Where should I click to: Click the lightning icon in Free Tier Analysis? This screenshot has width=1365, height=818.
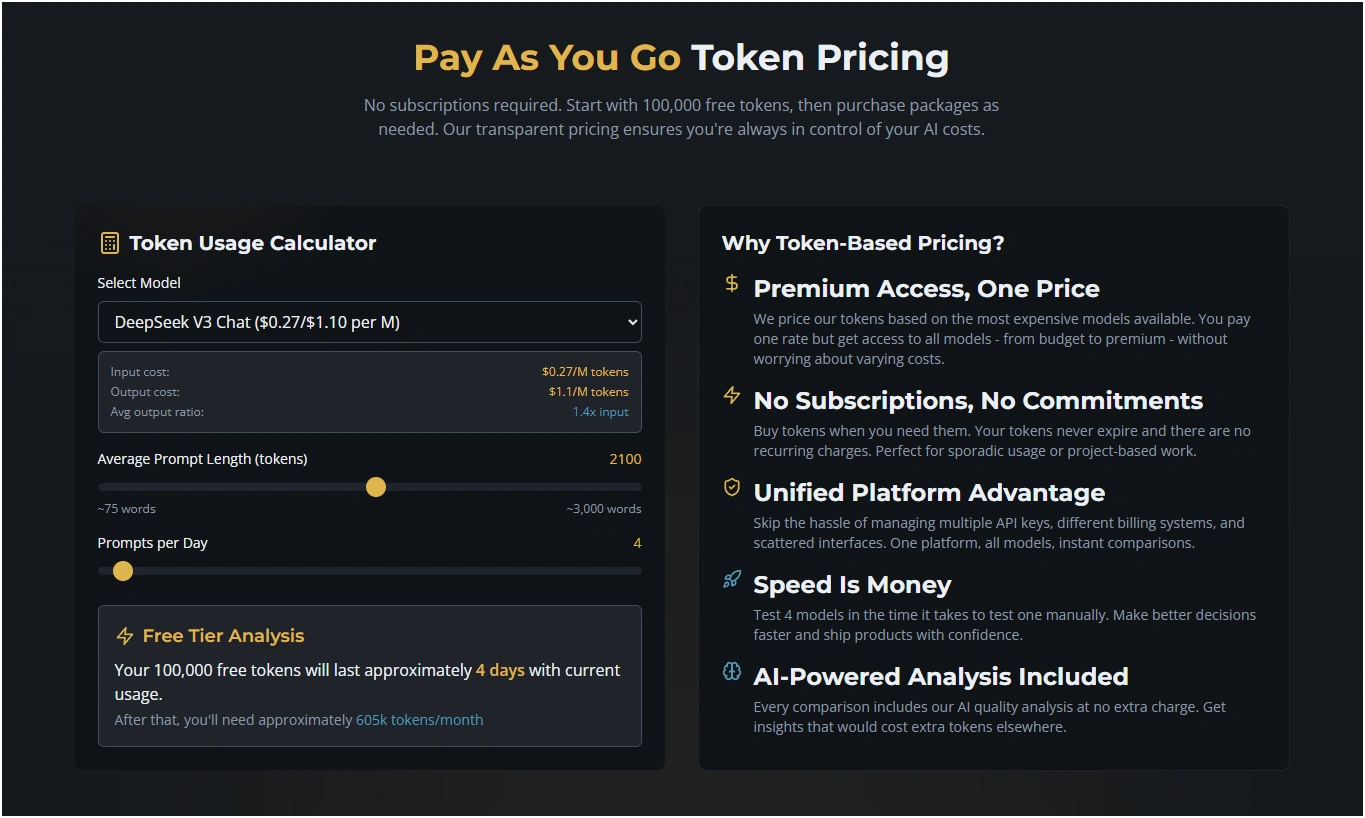pos(125,636)
